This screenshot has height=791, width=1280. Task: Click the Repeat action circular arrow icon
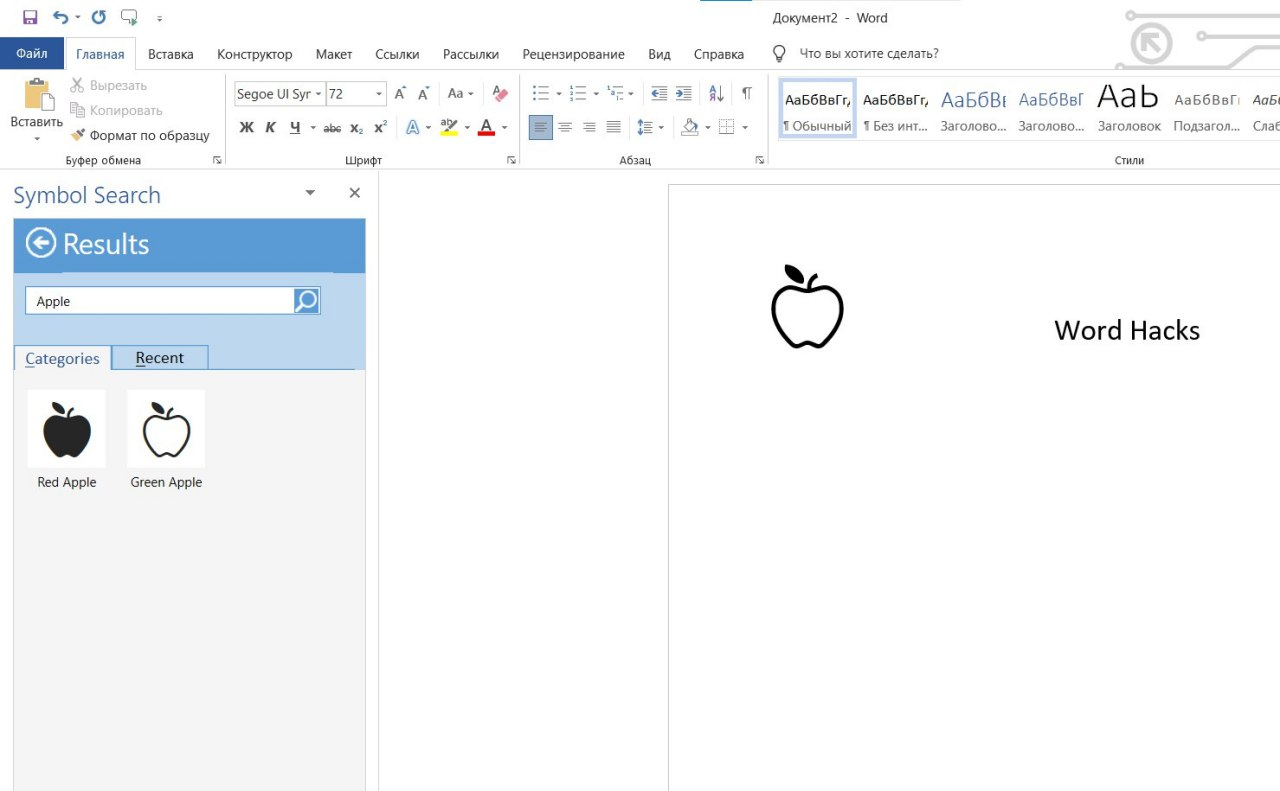pyautogui.click(x=98, y=17)
